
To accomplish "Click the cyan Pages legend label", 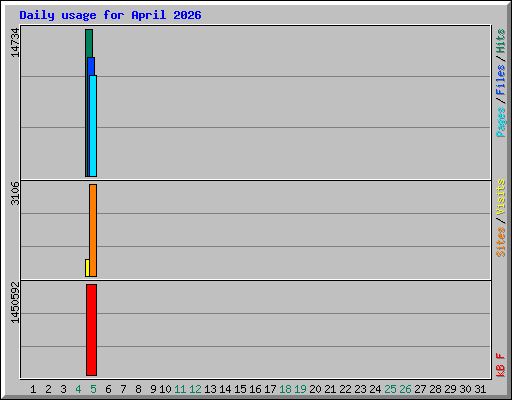I will pos(500,122).
